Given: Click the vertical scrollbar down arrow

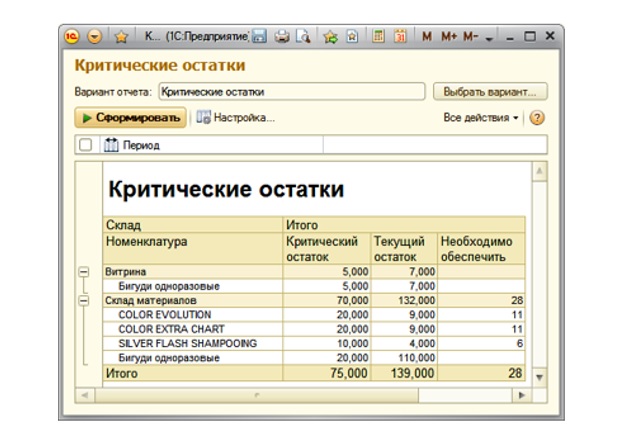Looking at the screenshot, I should (540, 378).
